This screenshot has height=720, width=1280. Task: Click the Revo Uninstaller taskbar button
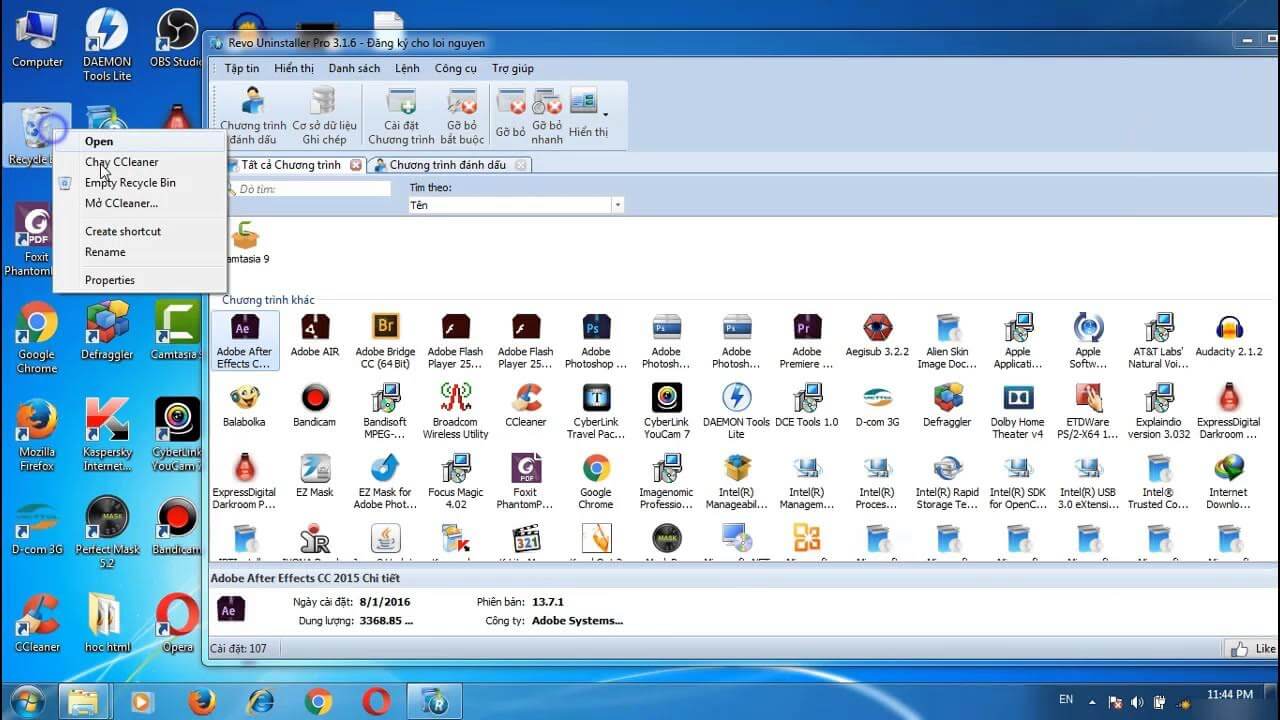coord(436,701)
